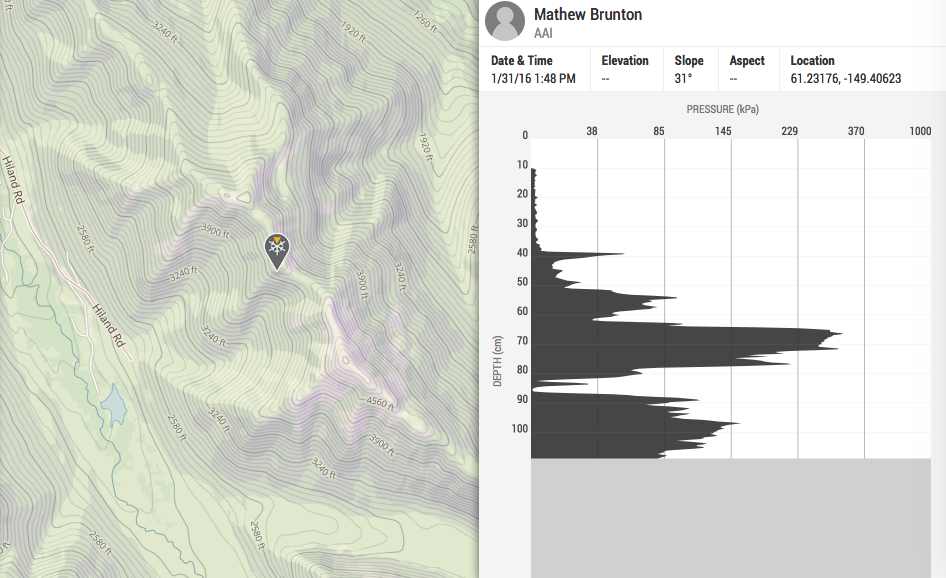Click the snowflake observation map marker

tap(277, 251)
